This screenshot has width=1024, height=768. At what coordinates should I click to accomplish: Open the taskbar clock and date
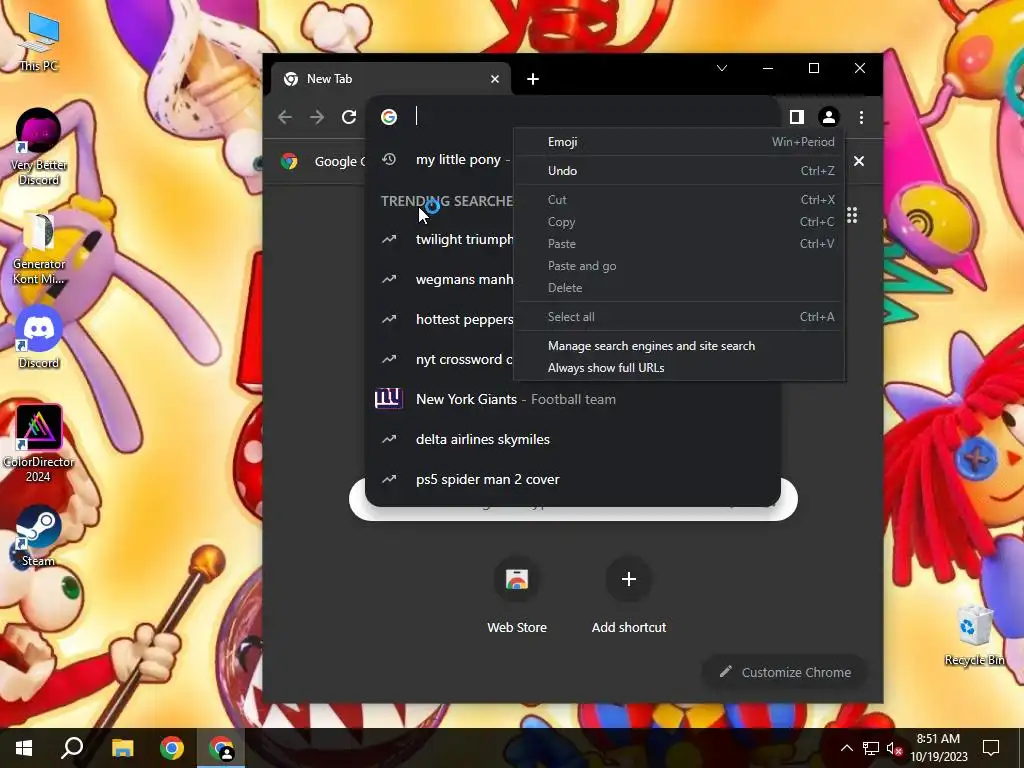938,748
